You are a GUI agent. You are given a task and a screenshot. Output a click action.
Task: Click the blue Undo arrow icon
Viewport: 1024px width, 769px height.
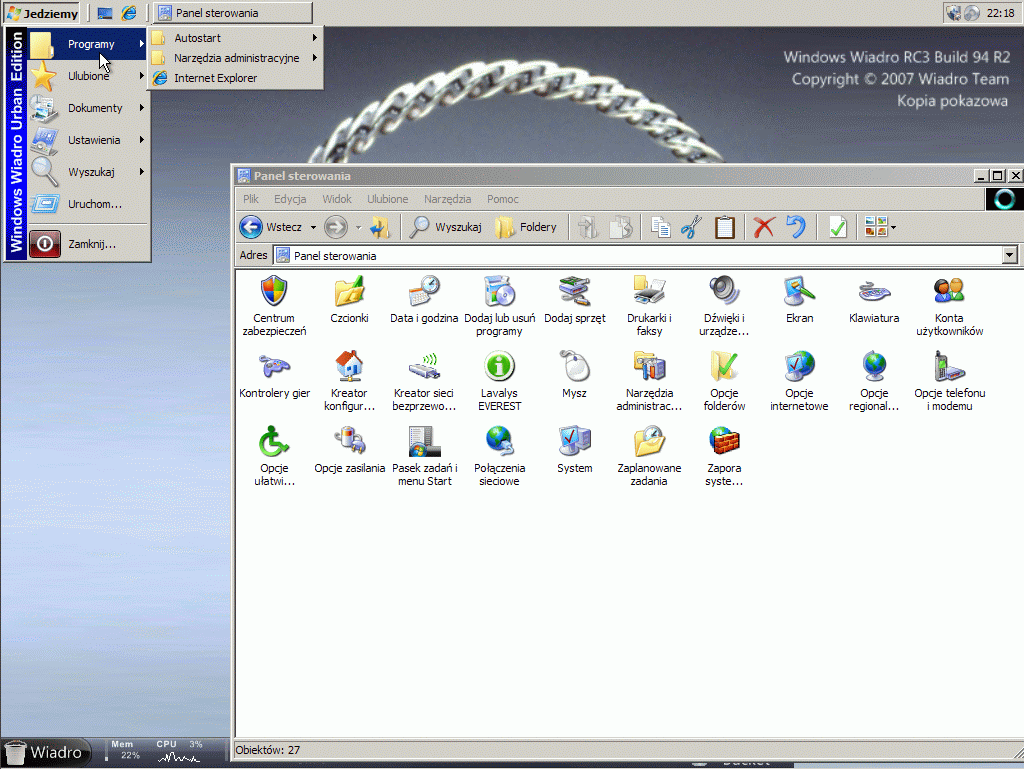(795, 227)
